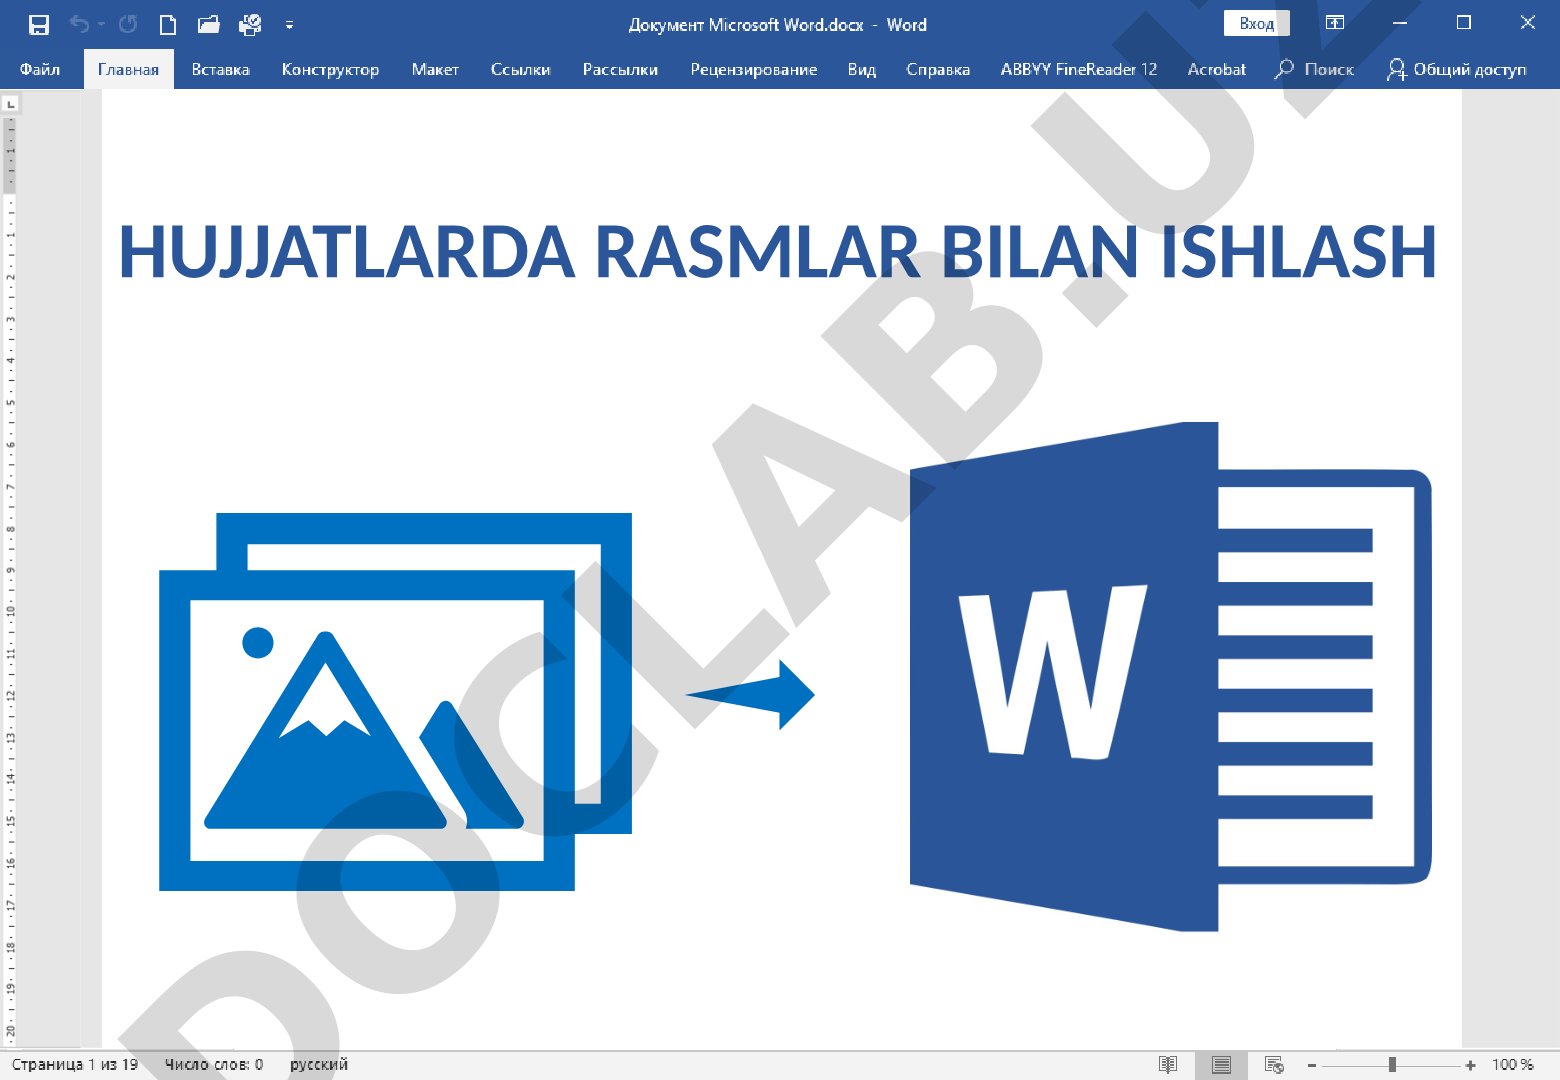Open the Макет tab
This screenshot has height=1080, width=1560.
[x=435, y=69]
